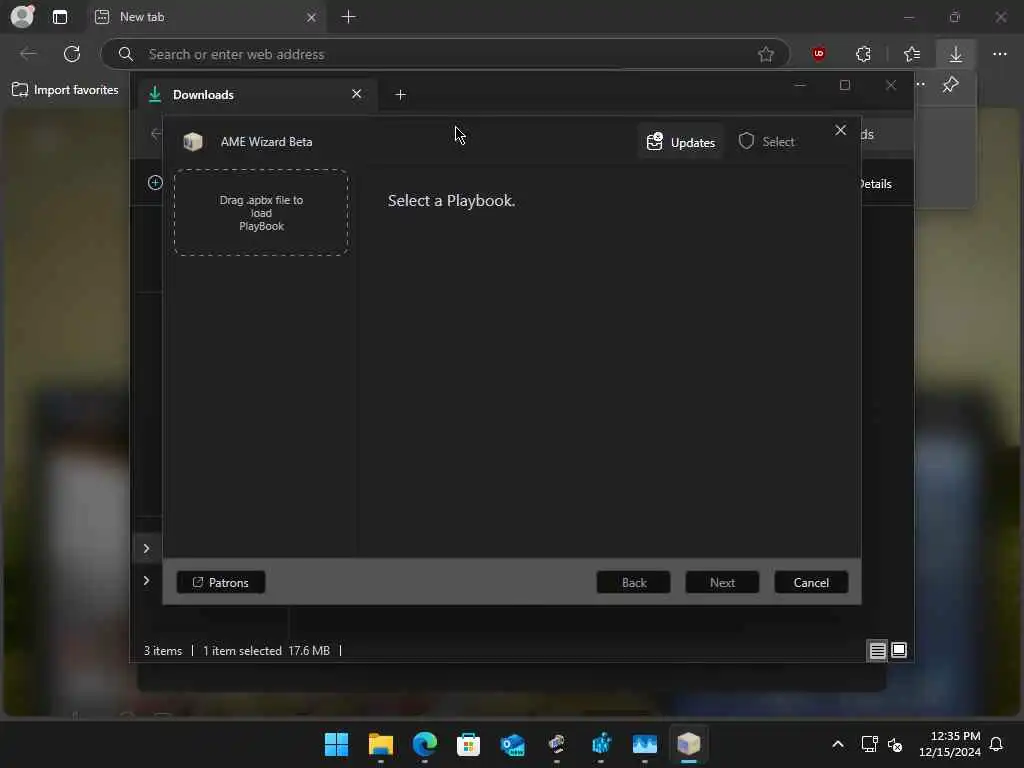Add this page to favorites star icon
The height and width of the screenshot is (768, 1024).
pyautogui.click(x=766, y=54)
